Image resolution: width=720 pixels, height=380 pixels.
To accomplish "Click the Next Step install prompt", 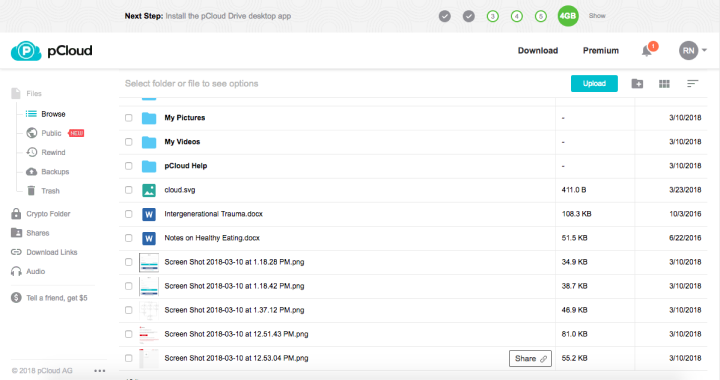I will pyautogui.click(x=208, y=16).
